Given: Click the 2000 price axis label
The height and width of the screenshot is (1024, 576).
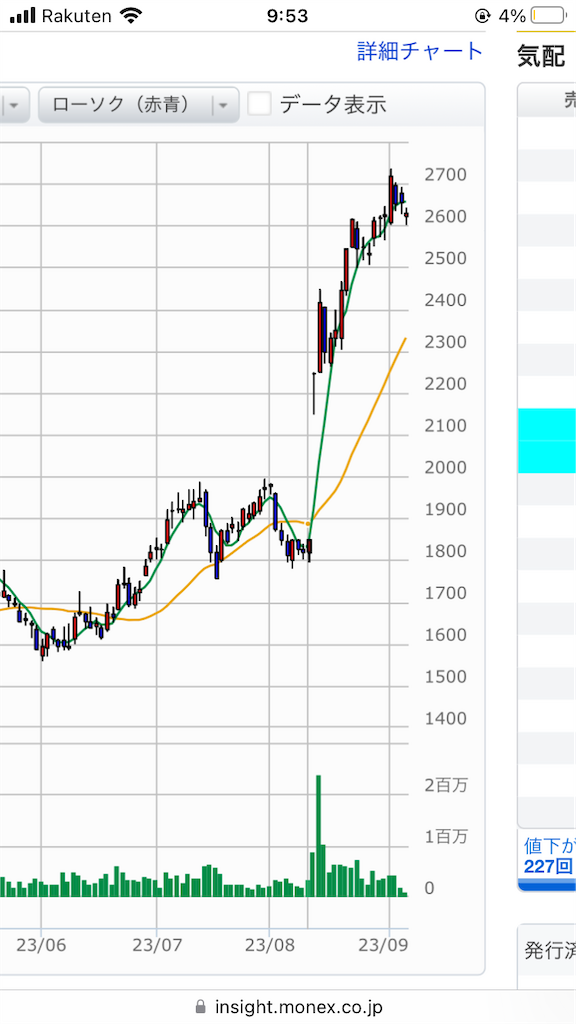Looking at the screenshot, I should [x=445, y=468].
